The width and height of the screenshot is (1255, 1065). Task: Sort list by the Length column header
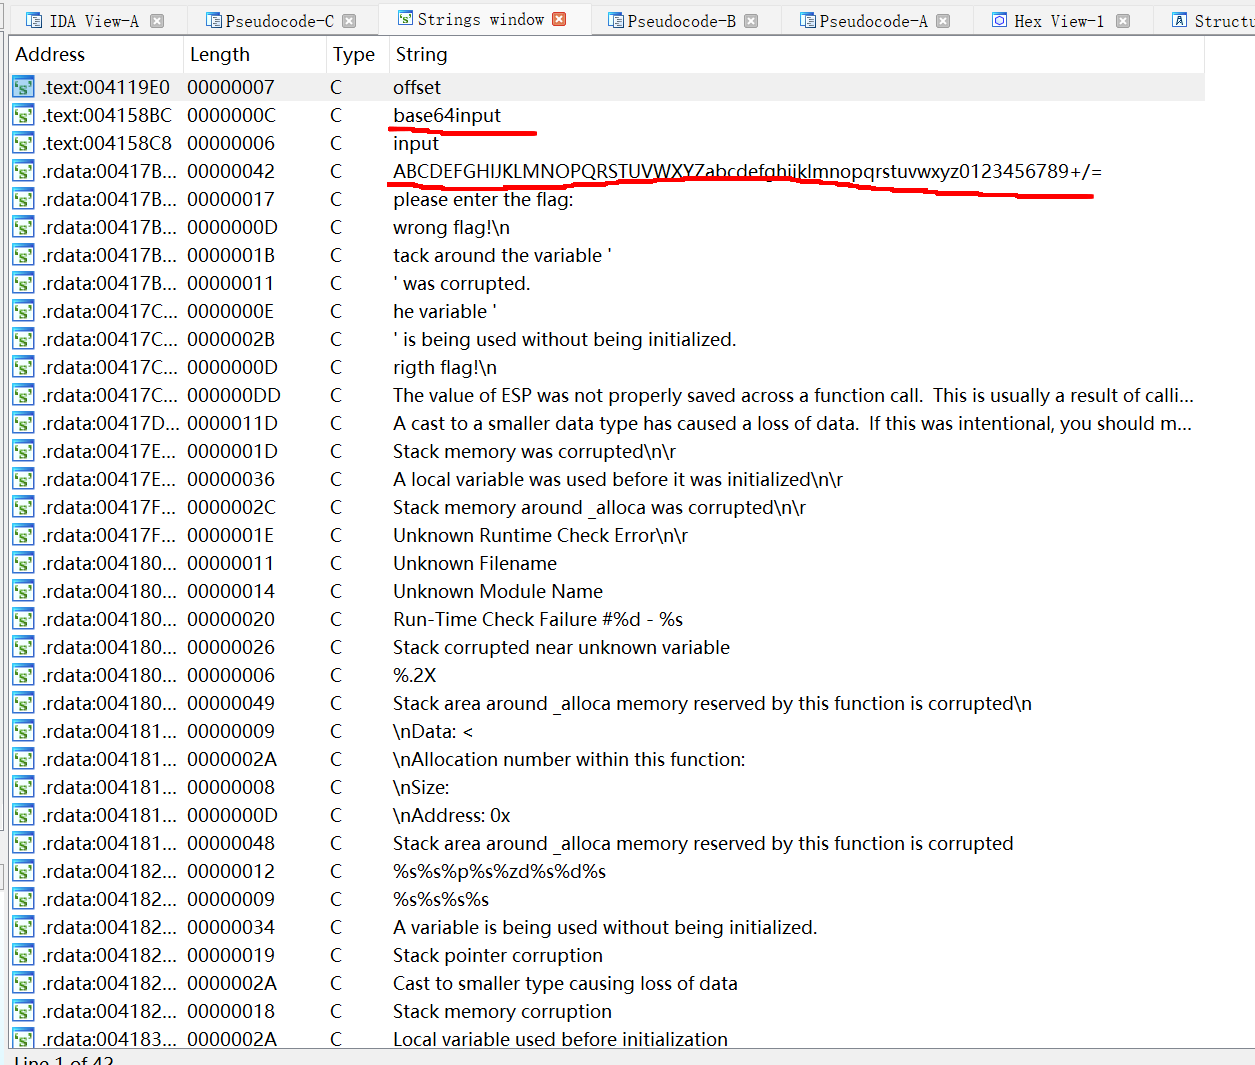pos(220,55)
